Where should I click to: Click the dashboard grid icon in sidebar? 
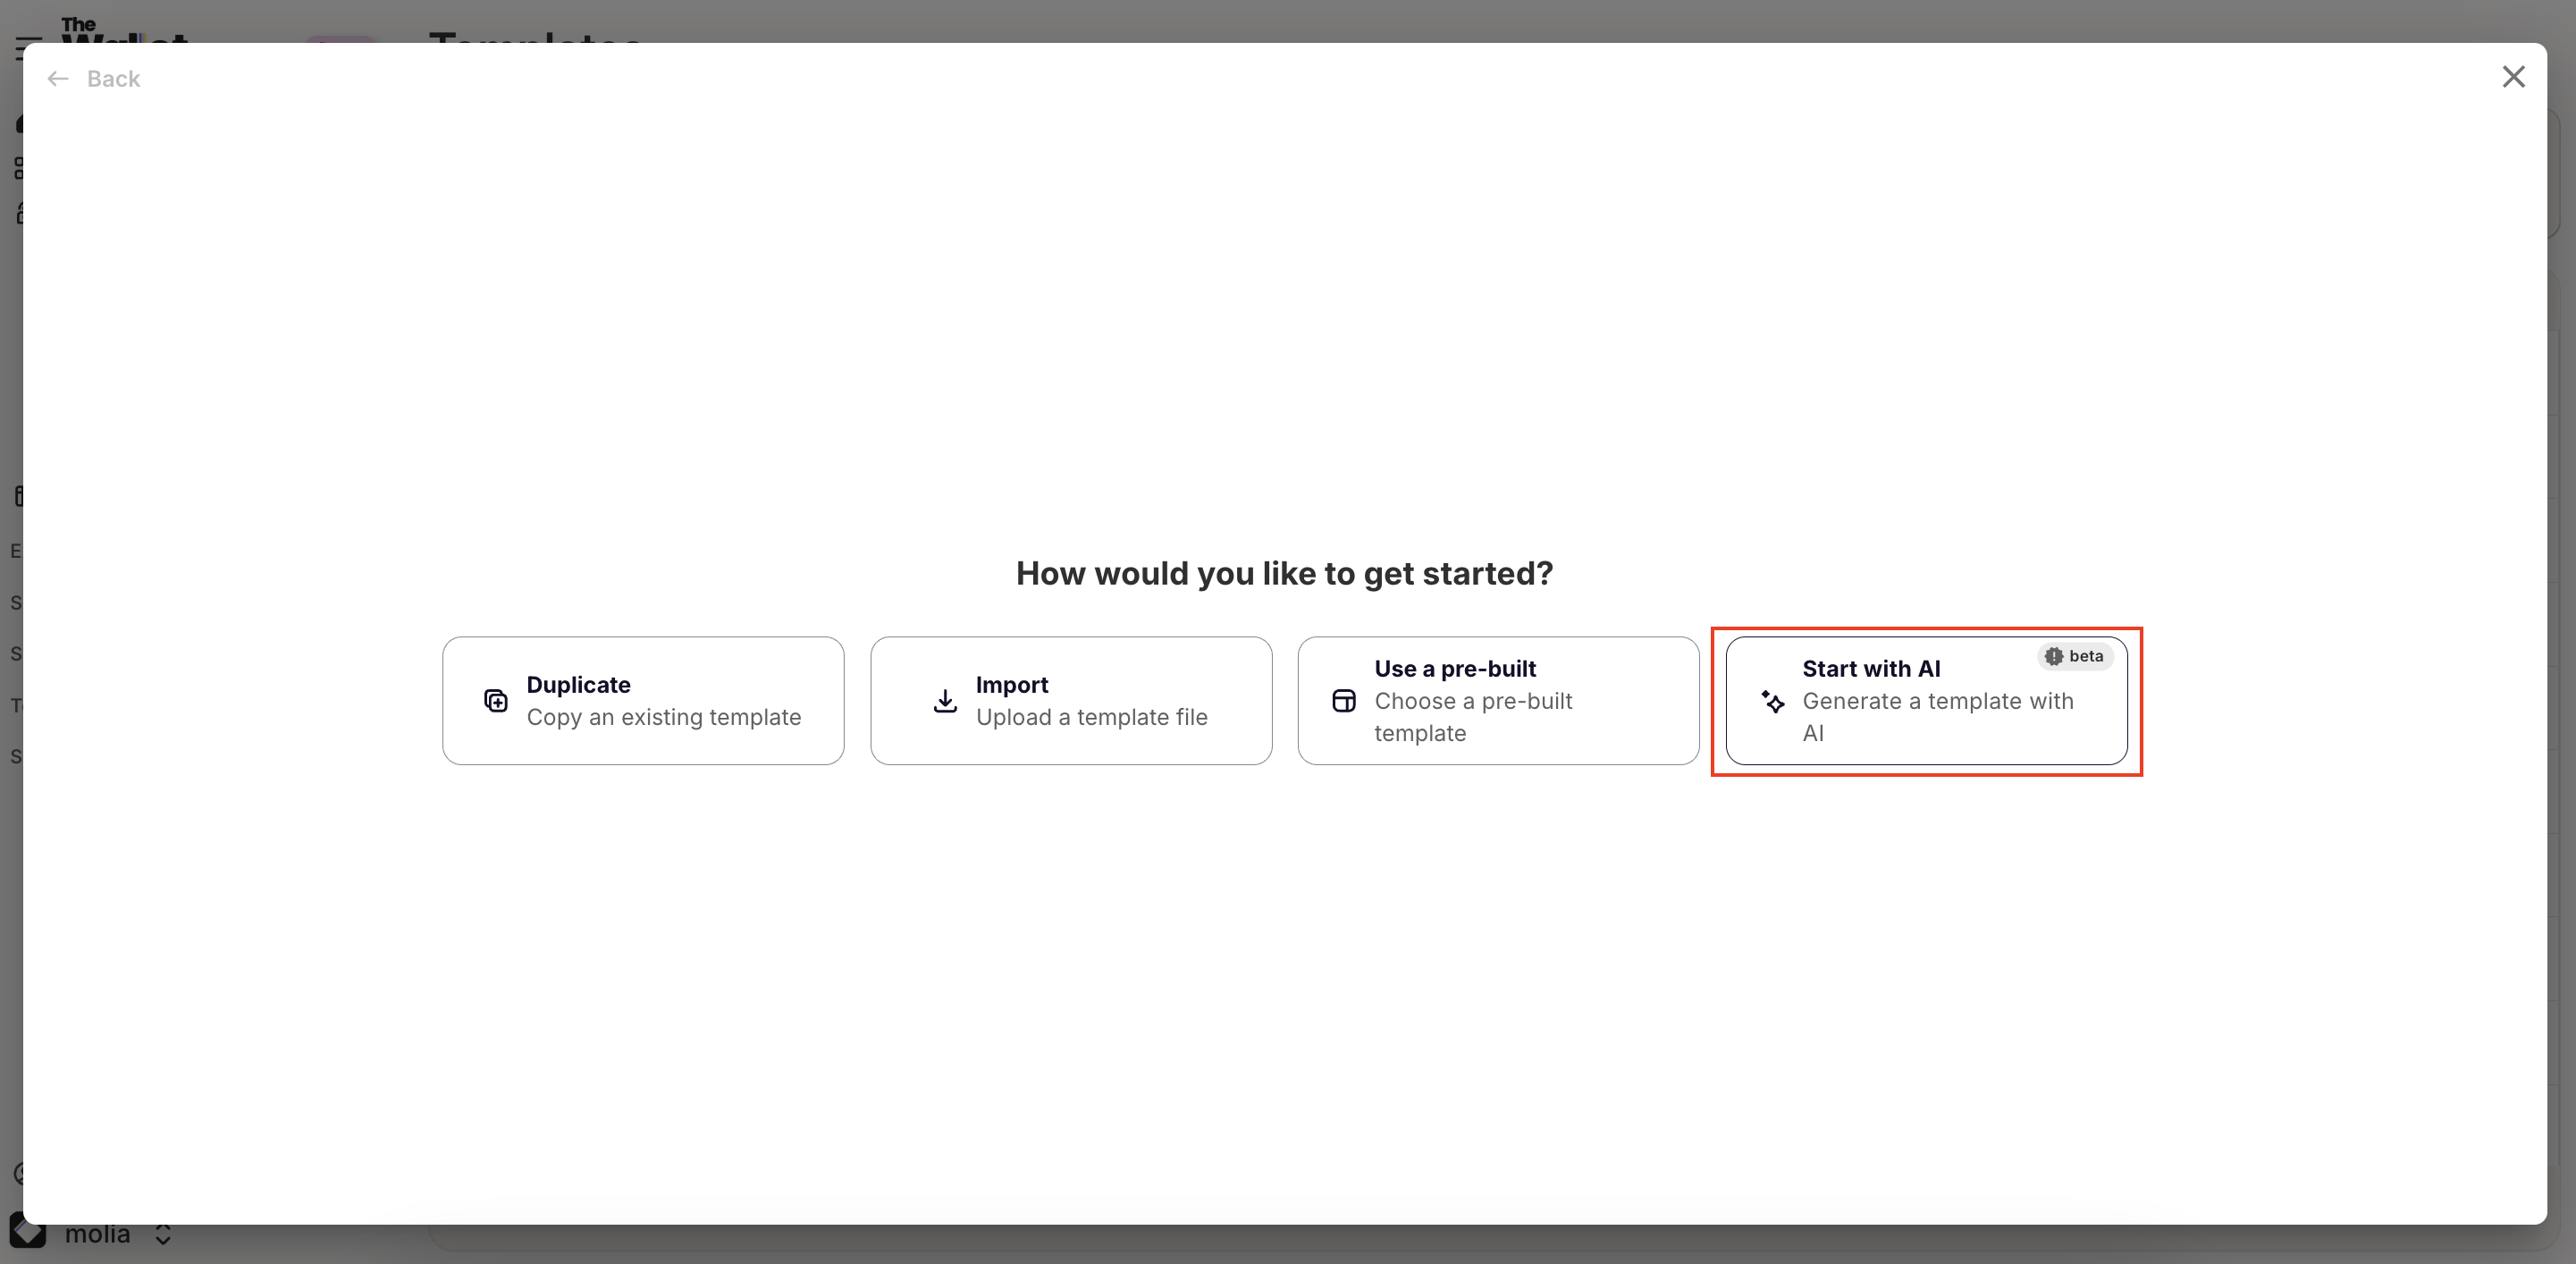20,168
